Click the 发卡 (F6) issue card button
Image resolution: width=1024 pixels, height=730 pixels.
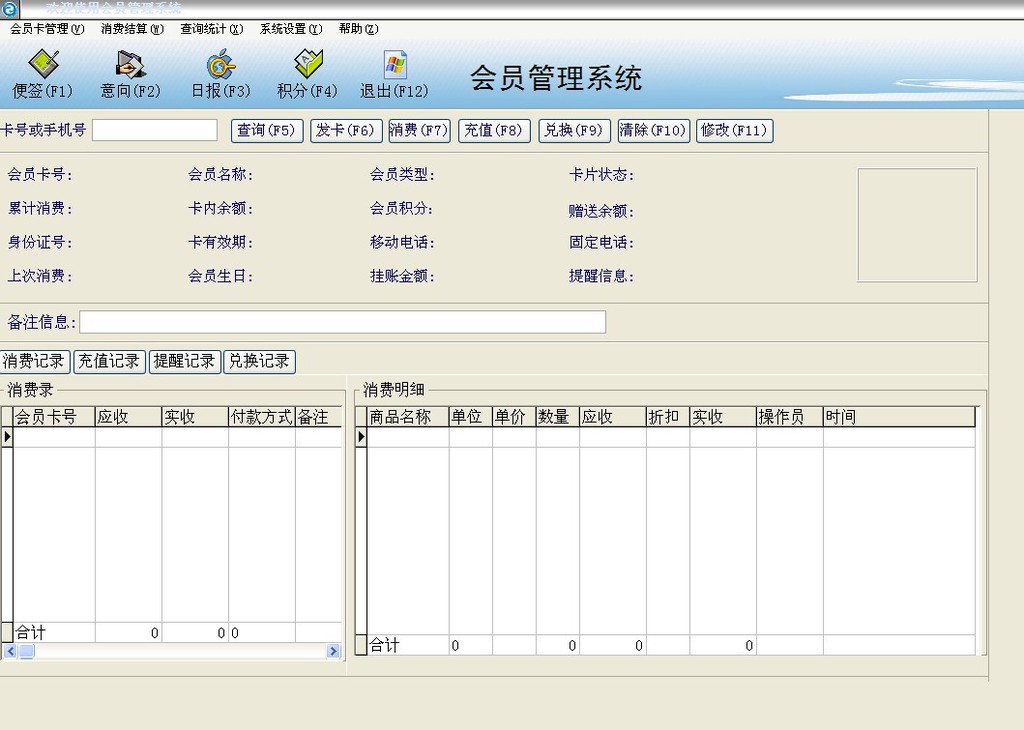click(346, 130)
